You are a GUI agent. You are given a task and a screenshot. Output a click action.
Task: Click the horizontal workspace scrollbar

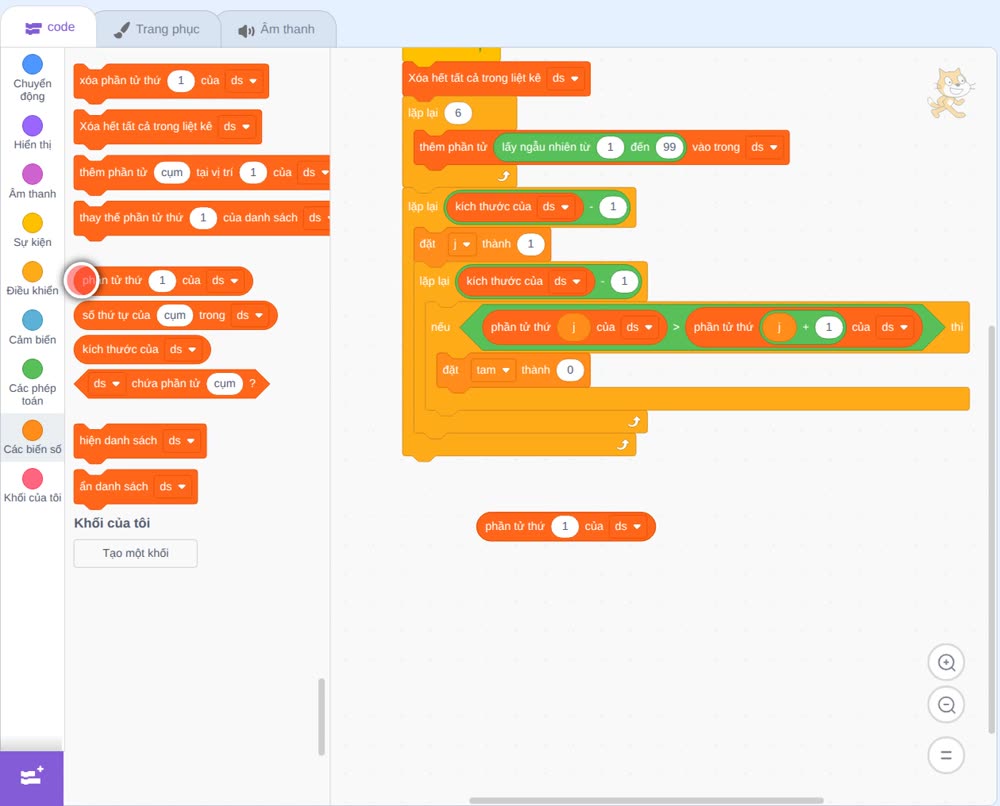[646, 800]
